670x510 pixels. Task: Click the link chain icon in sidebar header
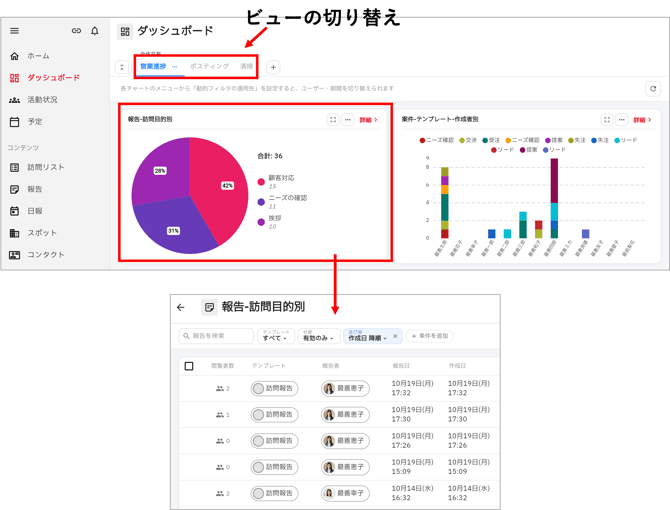76,31
